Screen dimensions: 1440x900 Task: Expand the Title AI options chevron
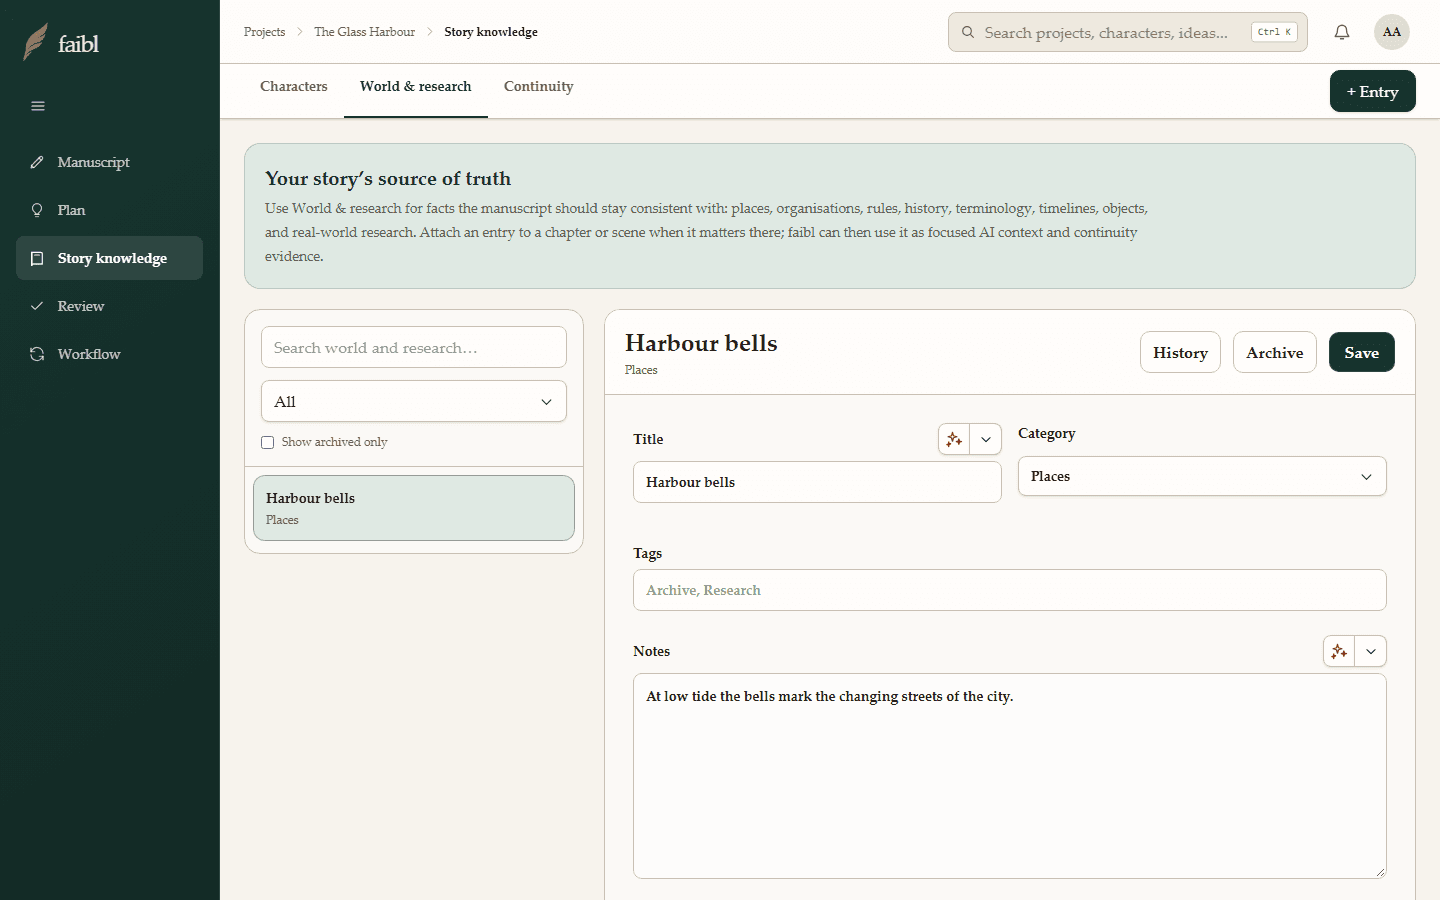point(986,439)
